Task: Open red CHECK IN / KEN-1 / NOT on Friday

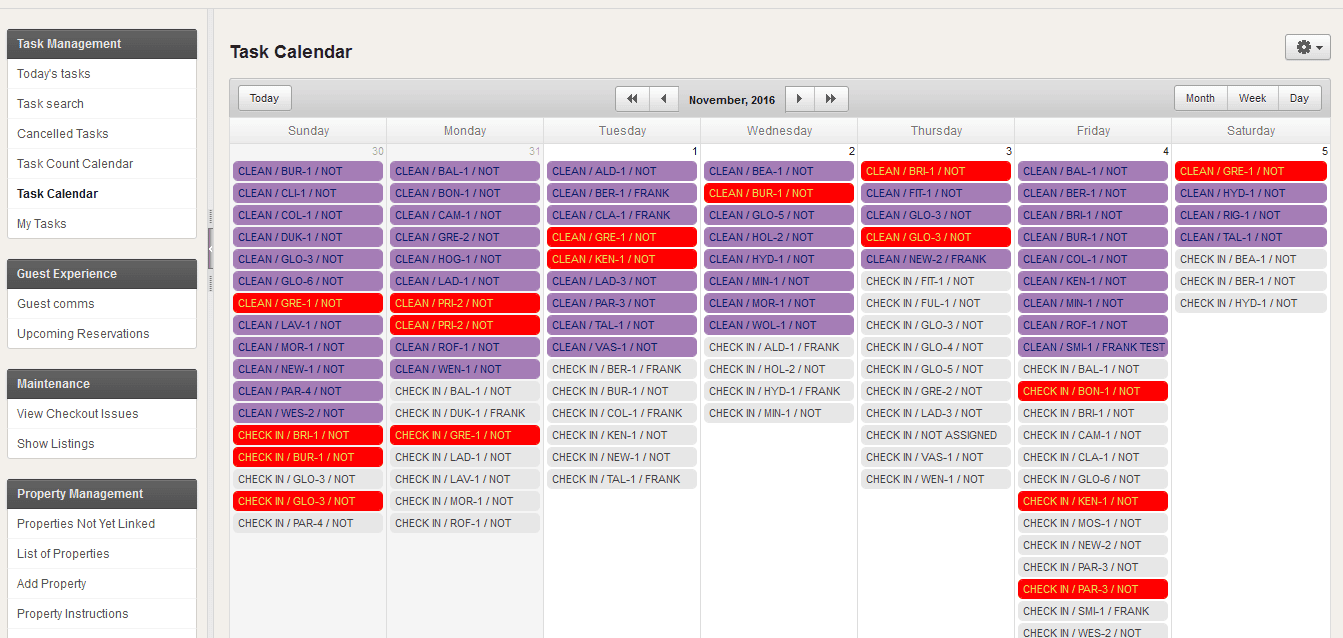Action: point(1093,501)
